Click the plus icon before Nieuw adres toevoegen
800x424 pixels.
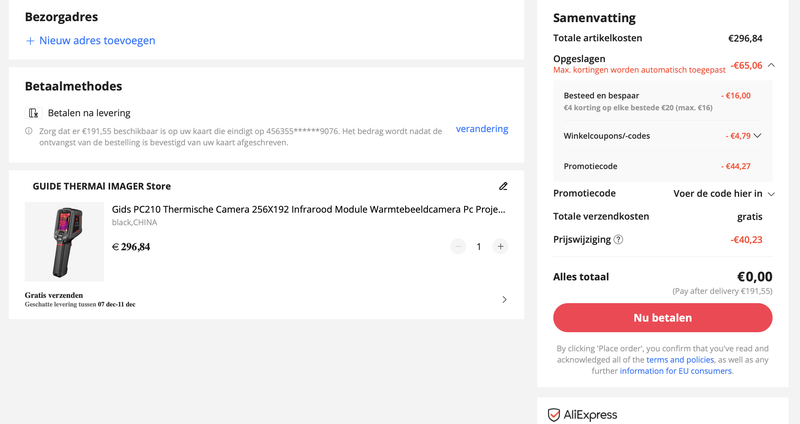coord(30,41)
